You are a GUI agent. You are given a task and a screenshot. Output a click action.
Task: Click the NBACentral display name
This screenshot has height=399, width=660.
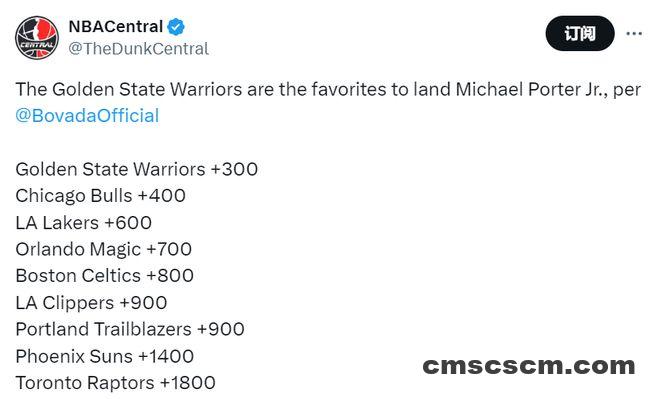(x=115, y=27)
